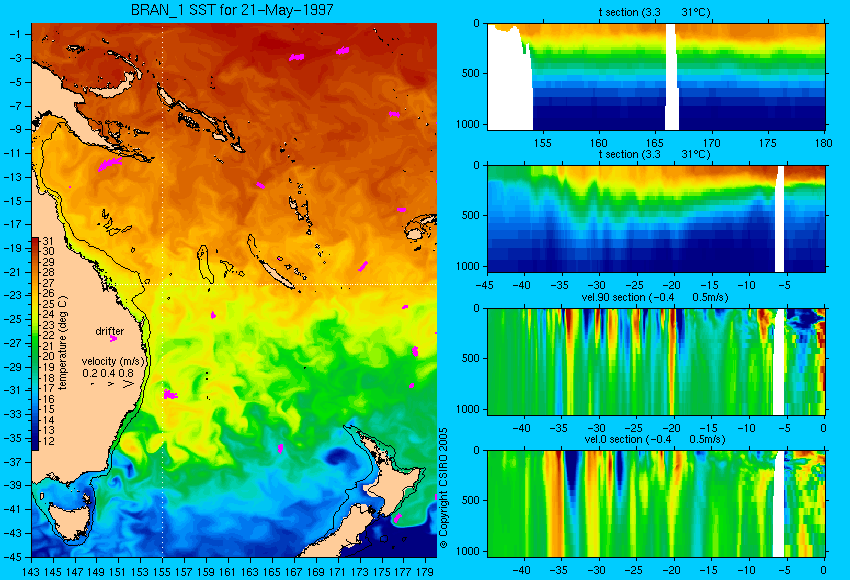Select the vel.90 section heading text

coord(654,297)
